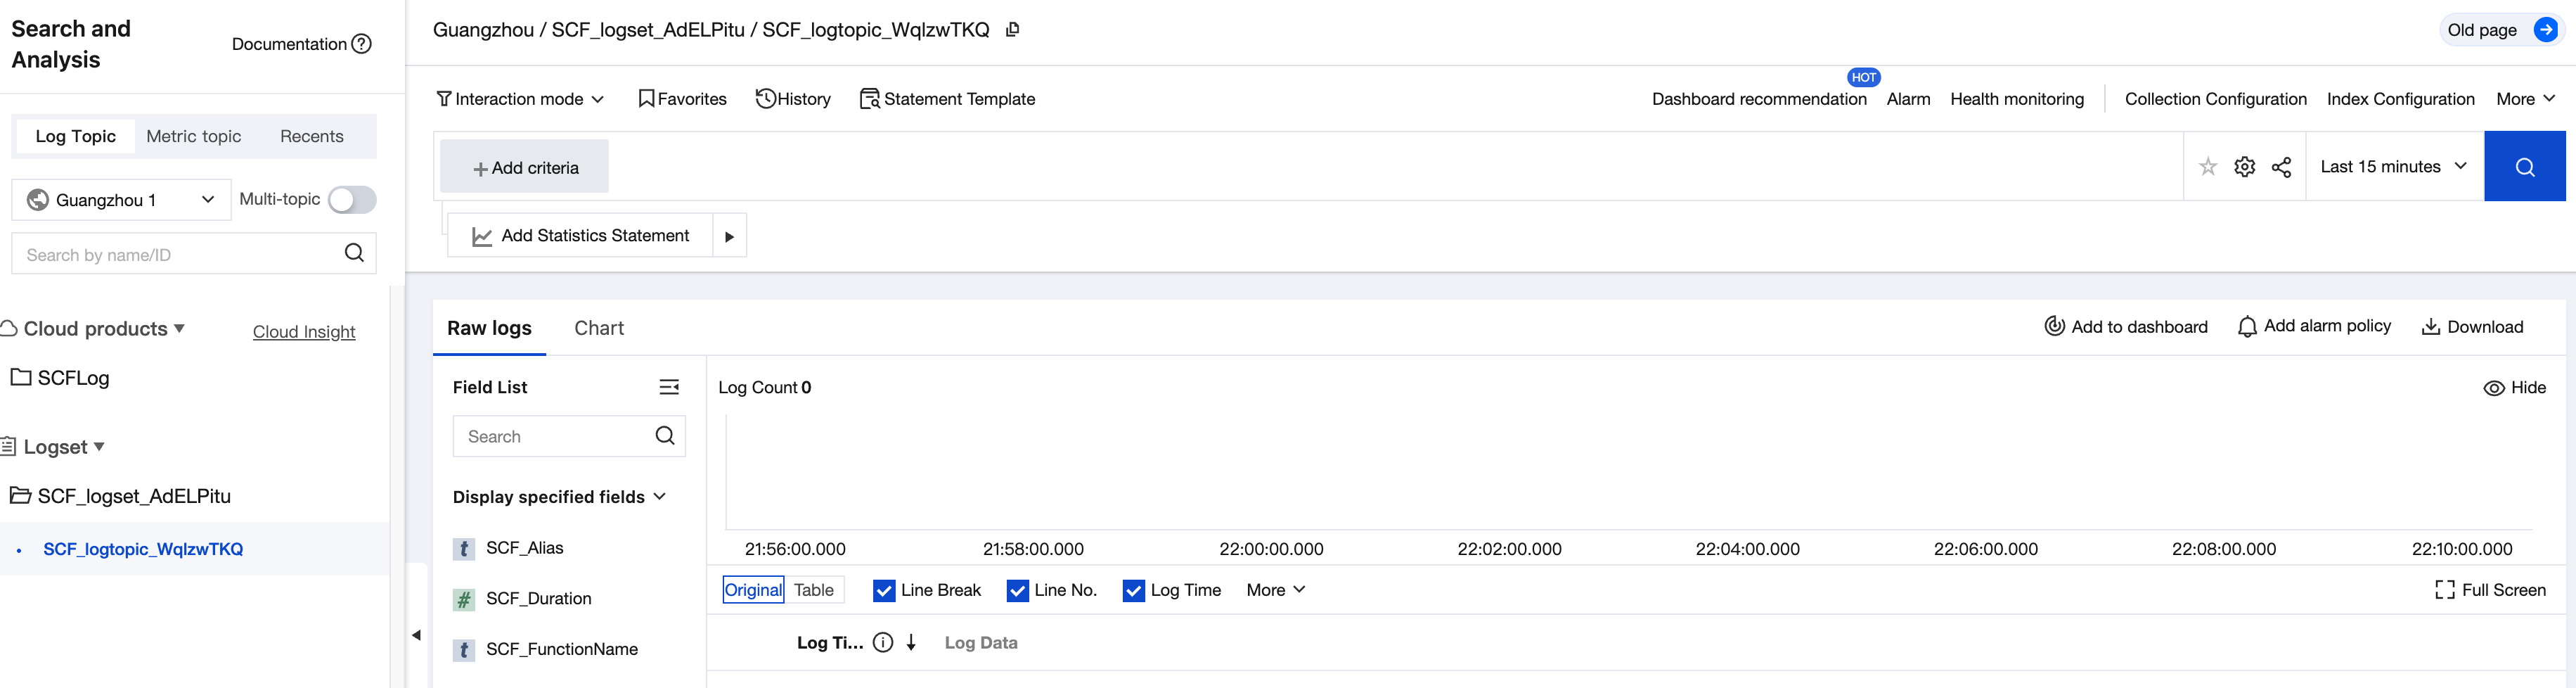The height and width of the screenshot is (688, 2576).
Task: Focus the Search by name/ID field
Action: [194, 254]
